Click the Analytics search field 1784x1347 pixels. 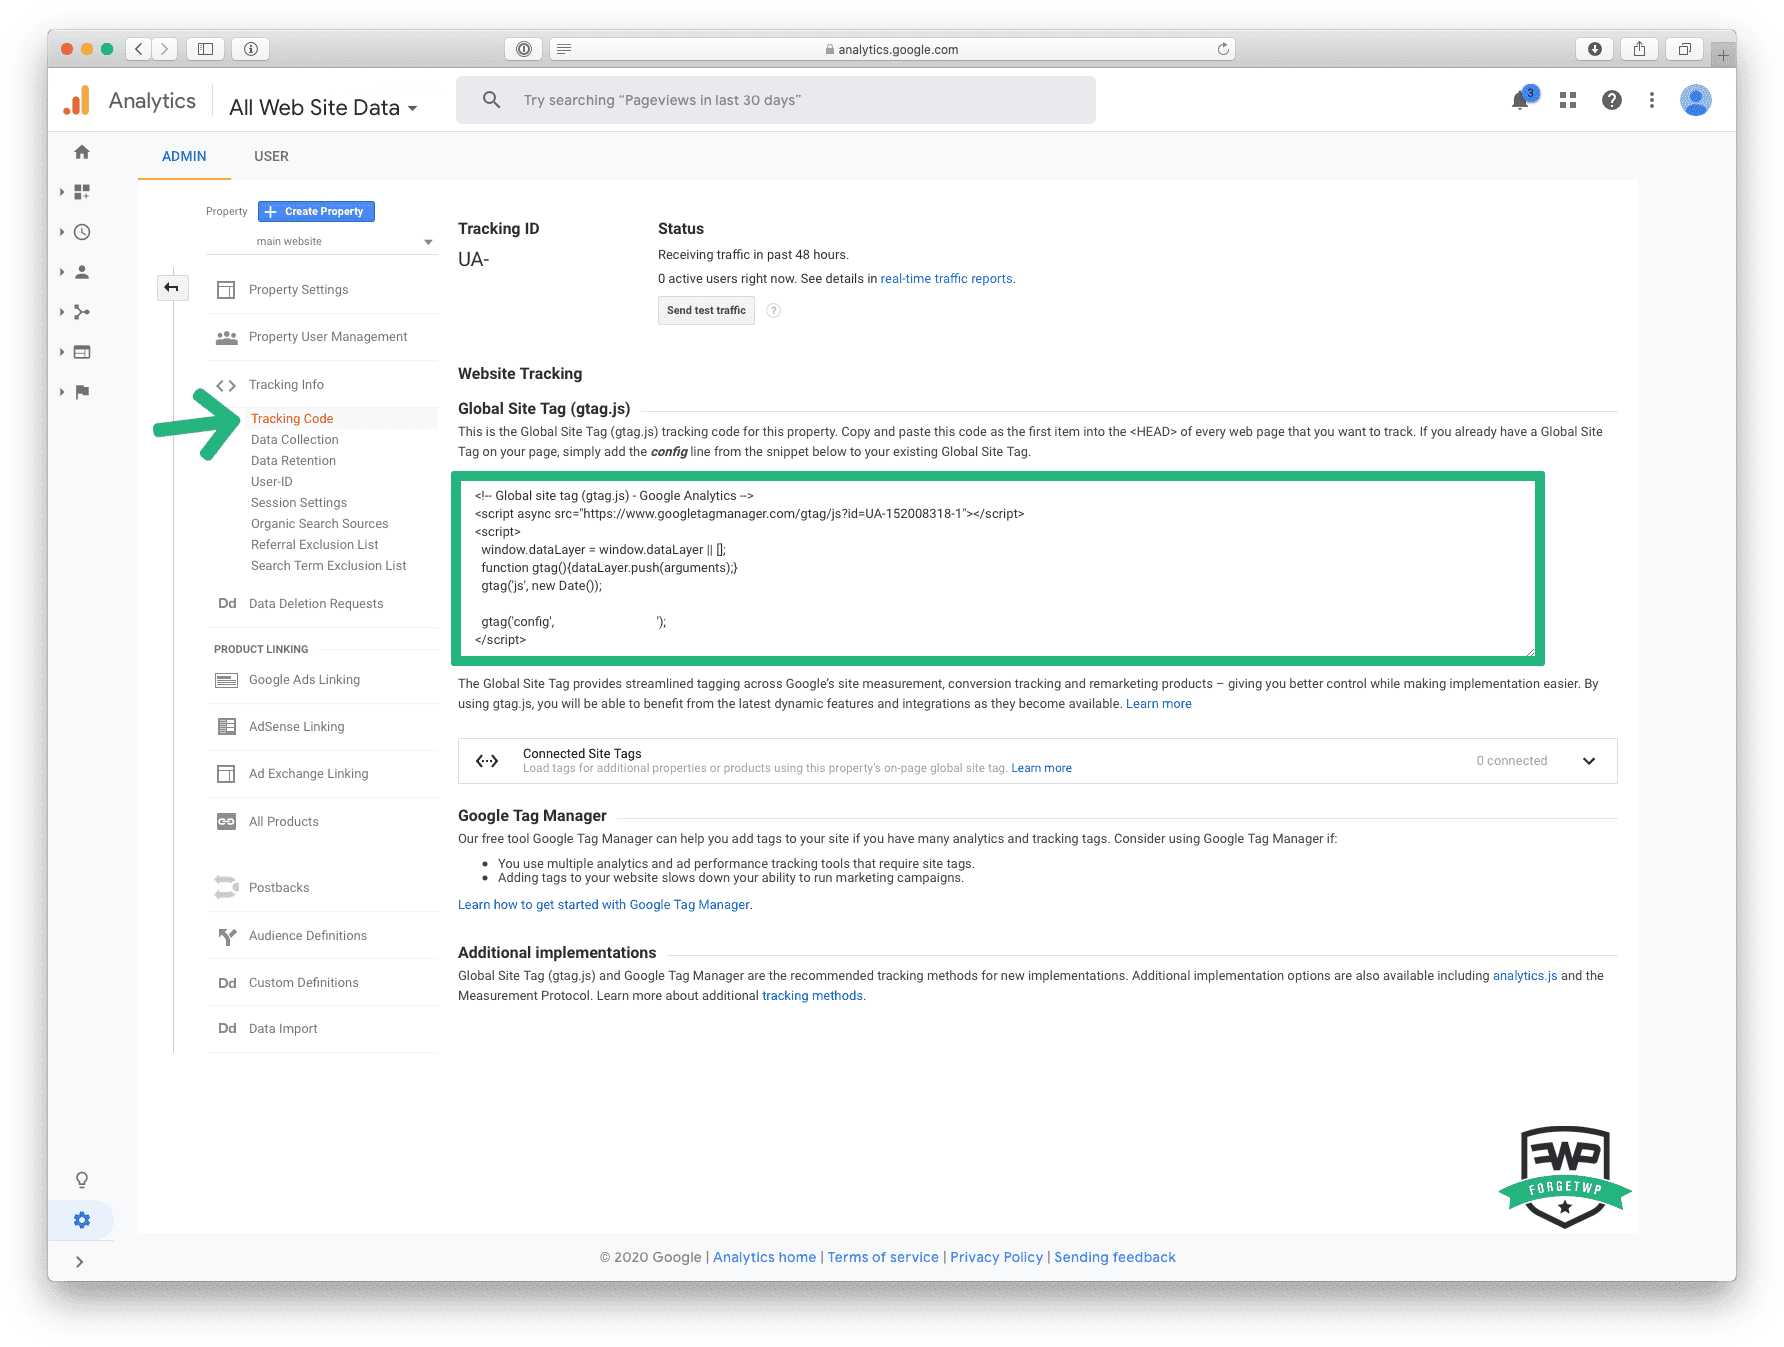pyautogui.click(x=776, y=100)
